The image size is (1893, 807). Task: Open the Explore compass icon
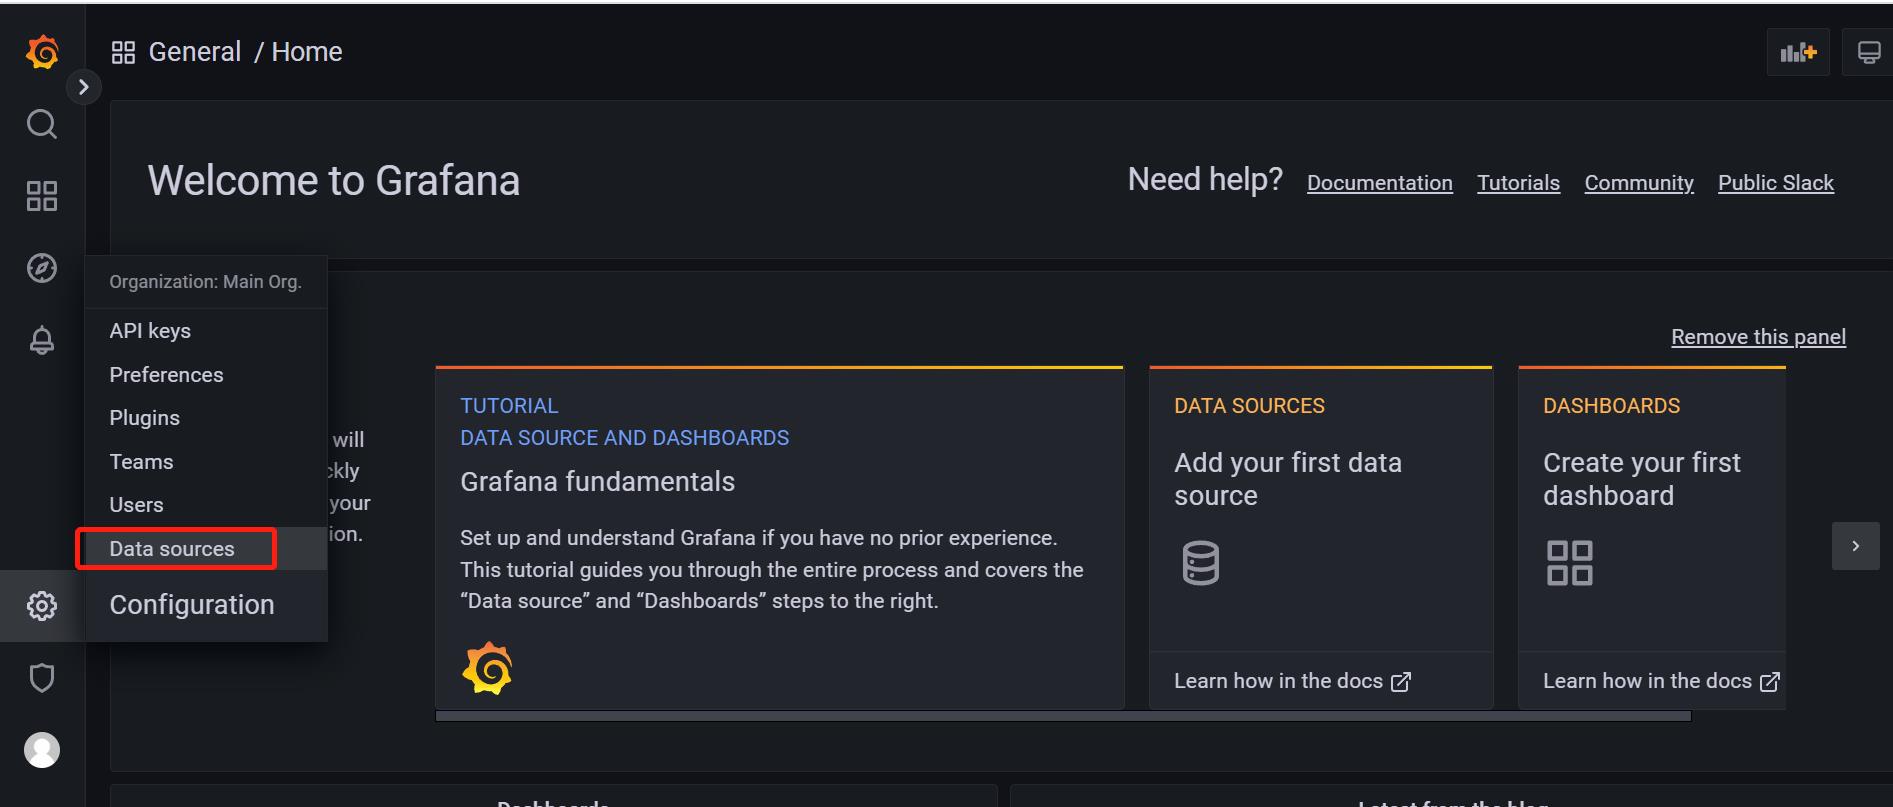tap(41, 268)
